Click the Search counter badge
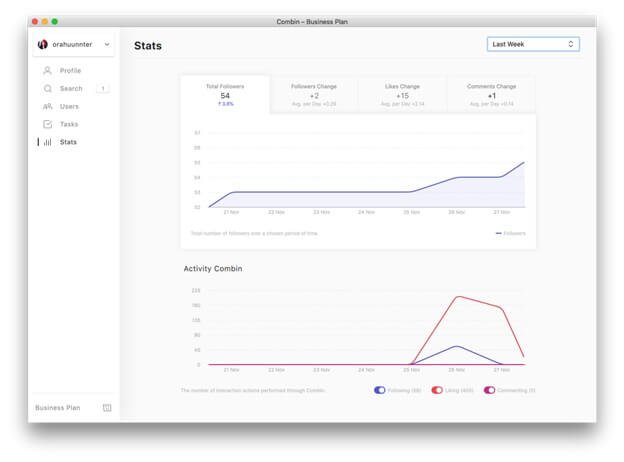Screen dimensions: 624x462 click(103, 88)
